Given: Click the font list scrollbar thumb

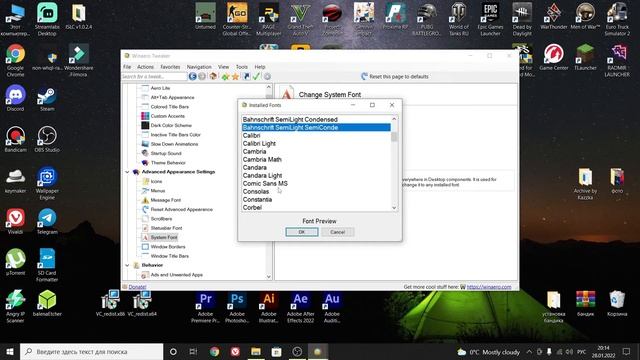Looking at the screenshot, I should click(394, 136).
